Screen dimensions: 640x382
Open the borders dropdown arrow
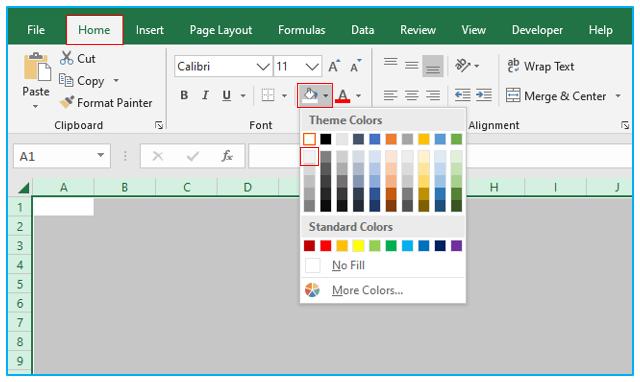(284, 96)
